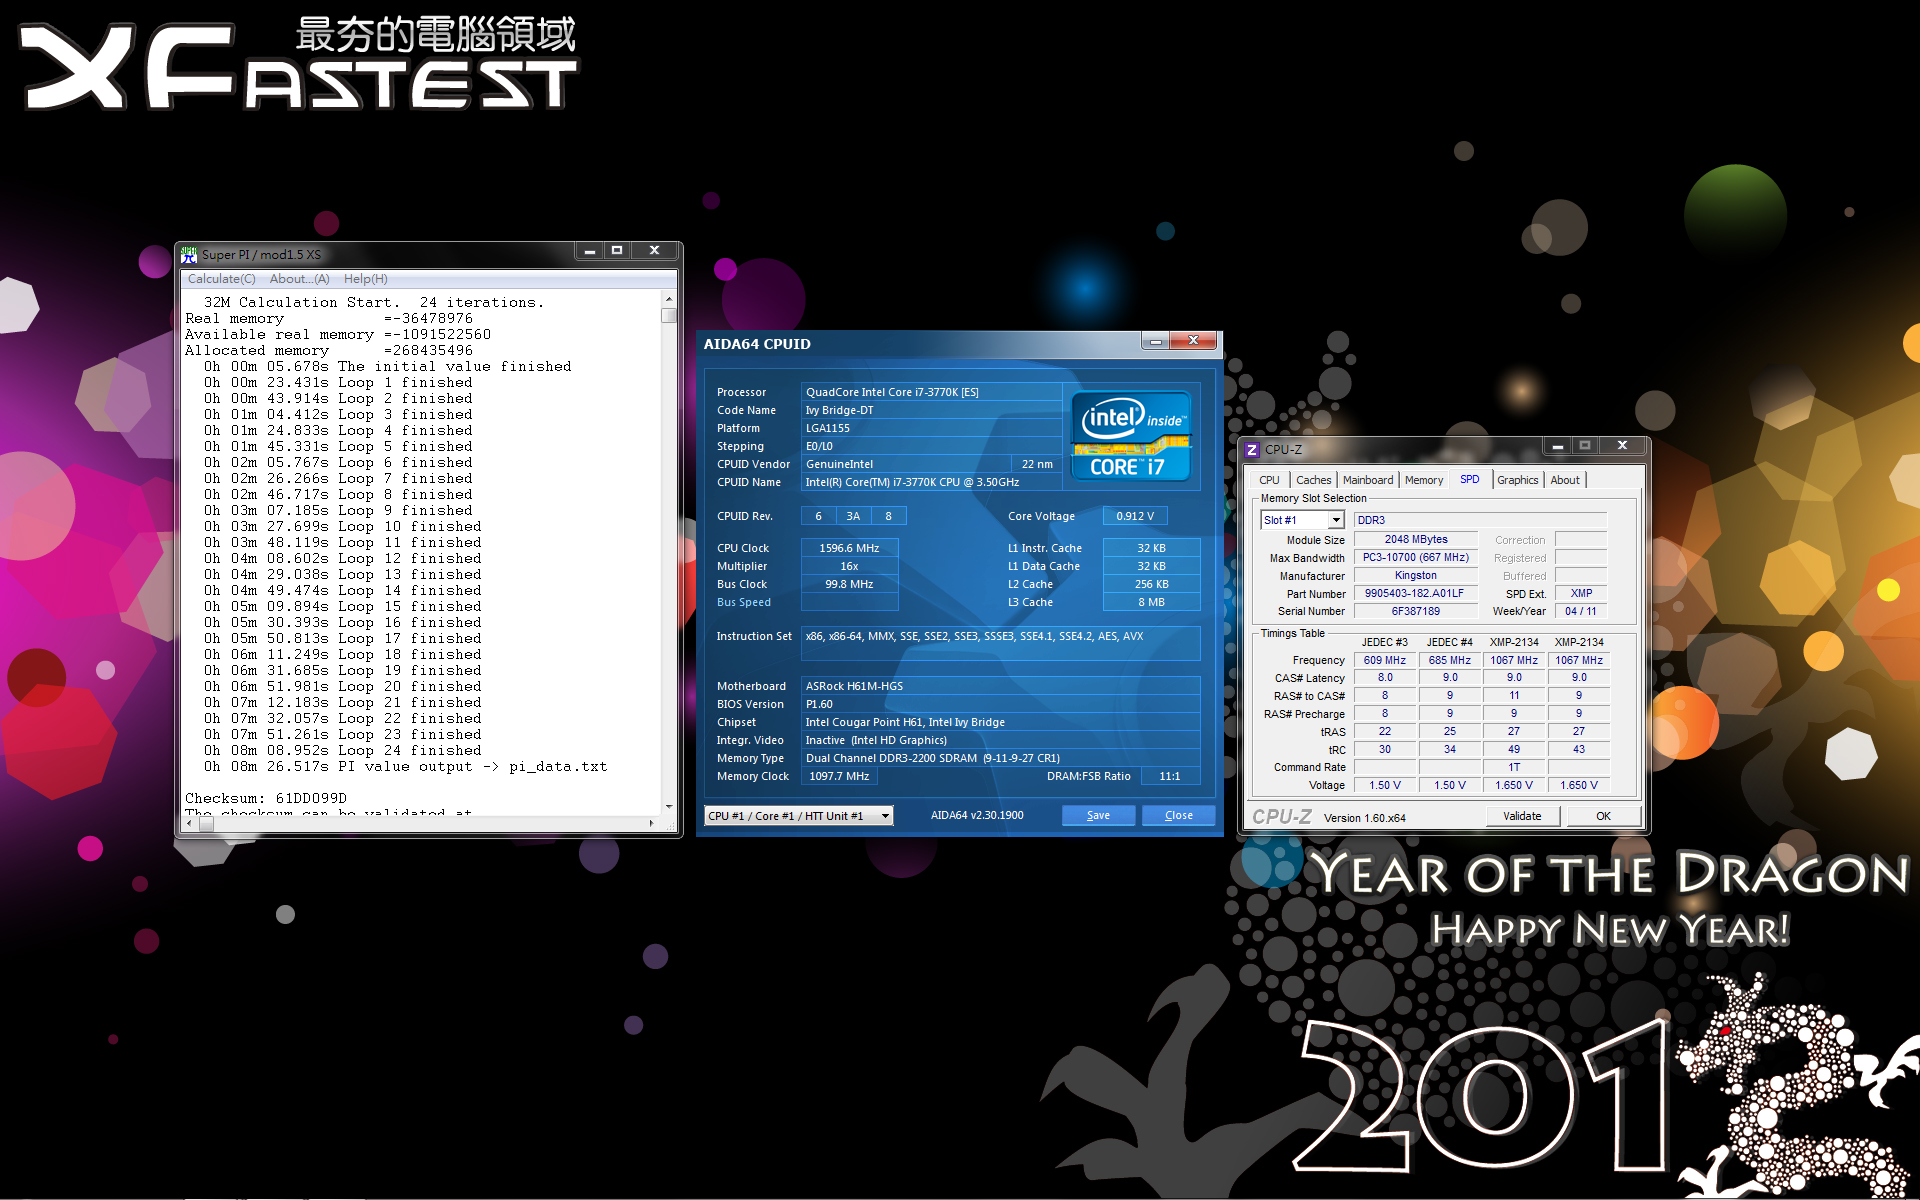
Task: Select the Caches tab in CPU-Z
Action: (1313, 480)
